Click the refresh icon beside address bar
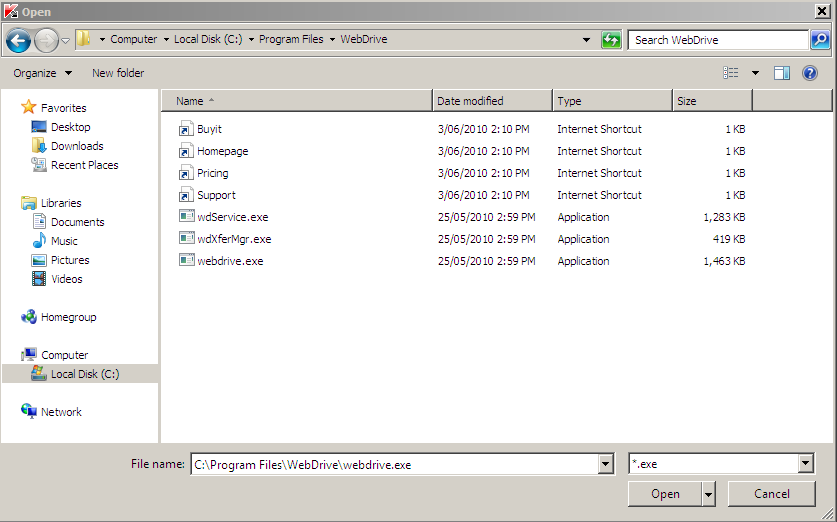837x522 pixels. 611,40
